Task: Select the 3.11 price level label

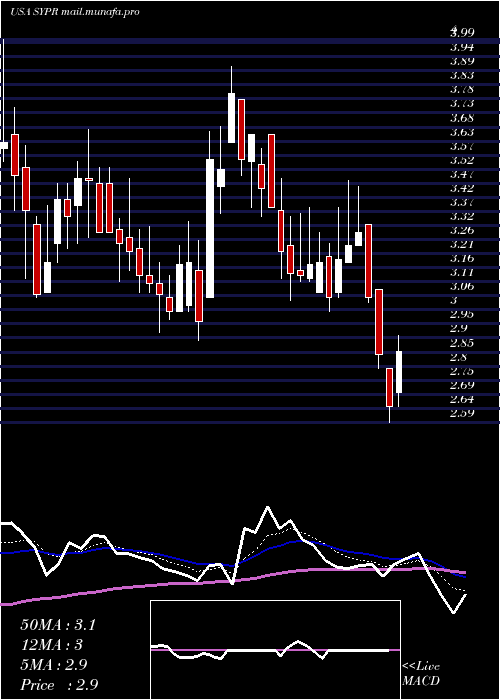Action: click(462, 272)
